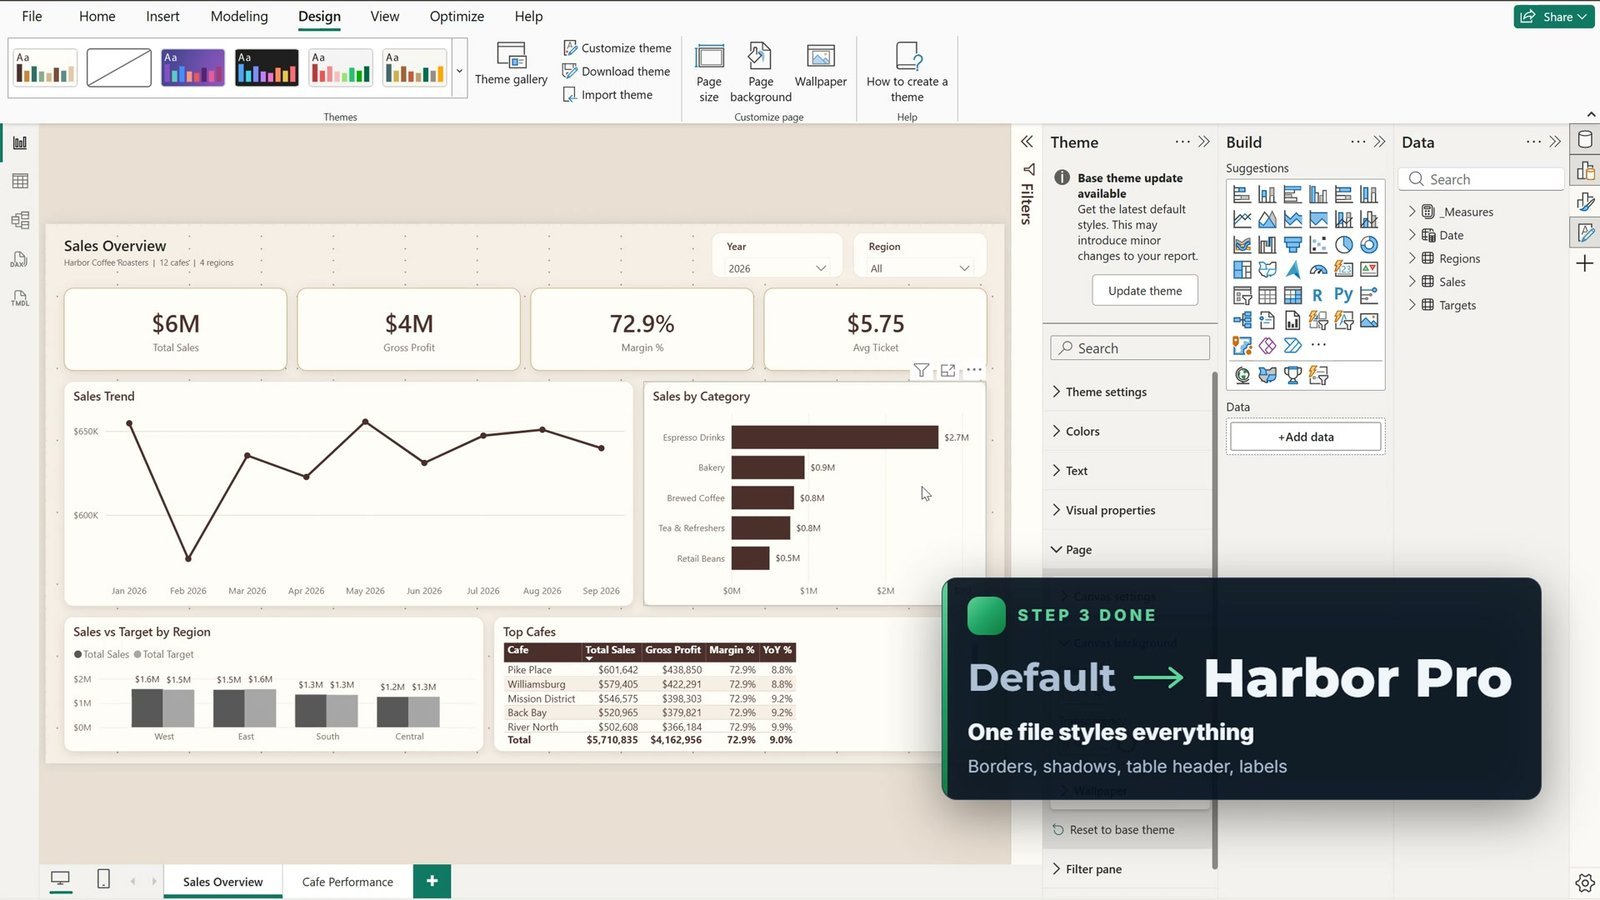This screenshot has height=900, width=1600.
Task: Click the focus mode icon above Sales by Category
Action: 948,370
